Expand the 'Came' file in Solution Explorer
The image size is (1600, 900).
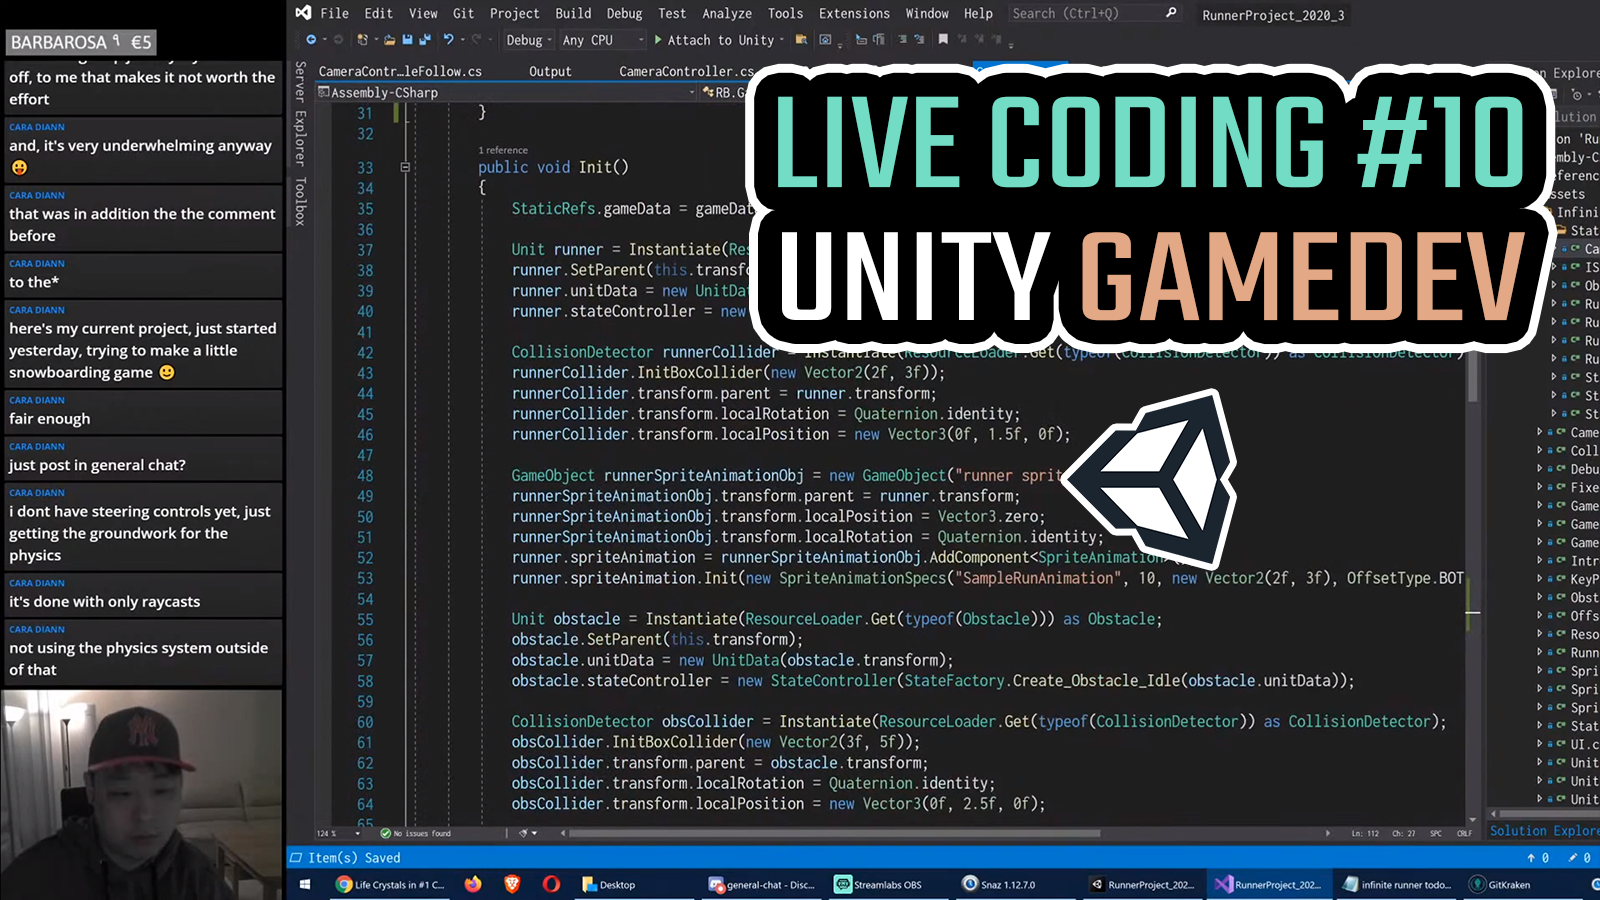(1540, 432)
